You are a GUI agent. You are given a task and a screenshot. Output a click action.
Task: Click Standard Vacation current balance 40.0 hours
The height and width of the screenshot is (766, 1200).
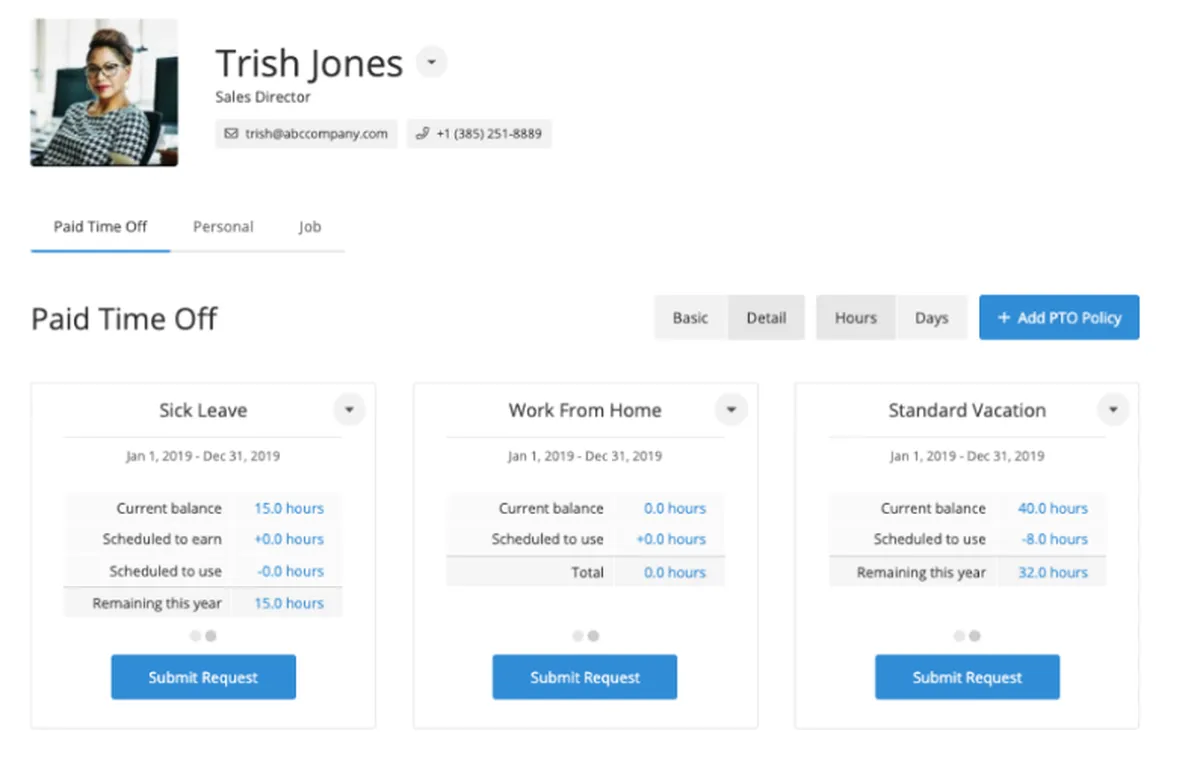[x=1053, y=508]
